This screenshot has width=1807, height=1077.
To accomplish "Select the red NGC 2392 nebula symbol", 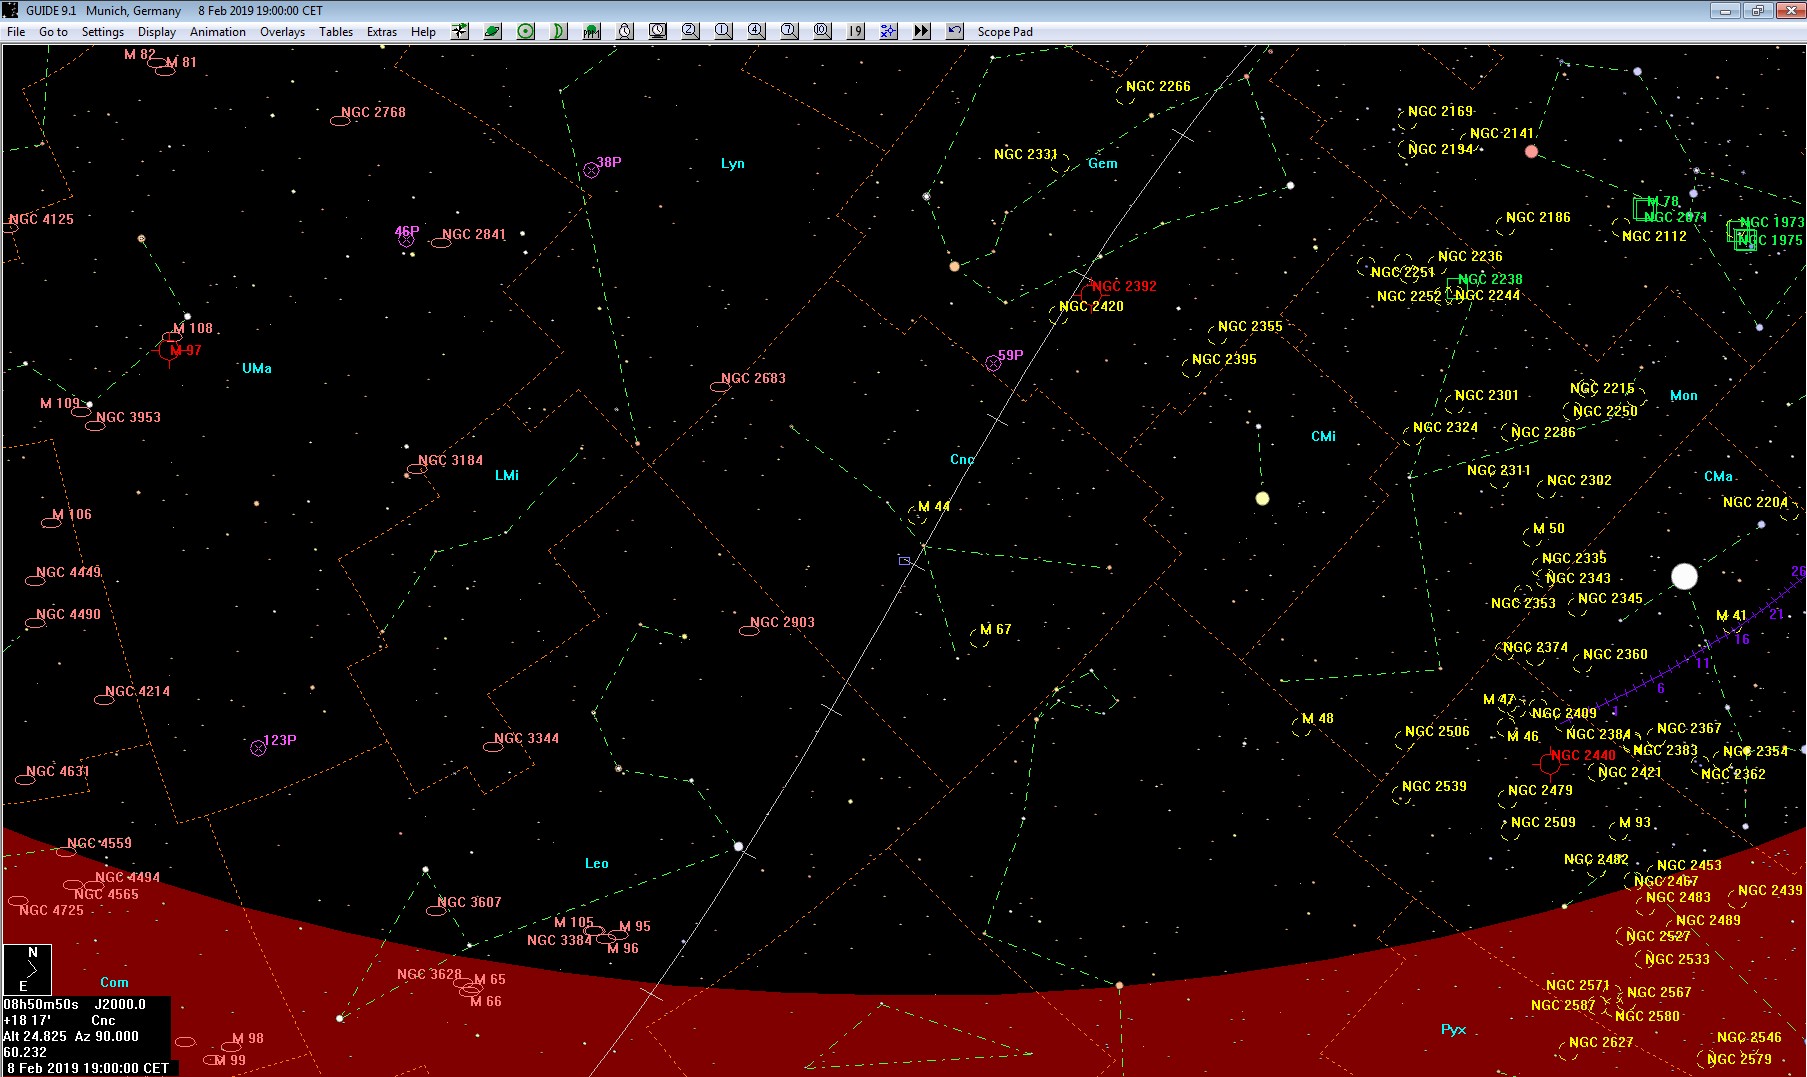I will coord(1091,293).
